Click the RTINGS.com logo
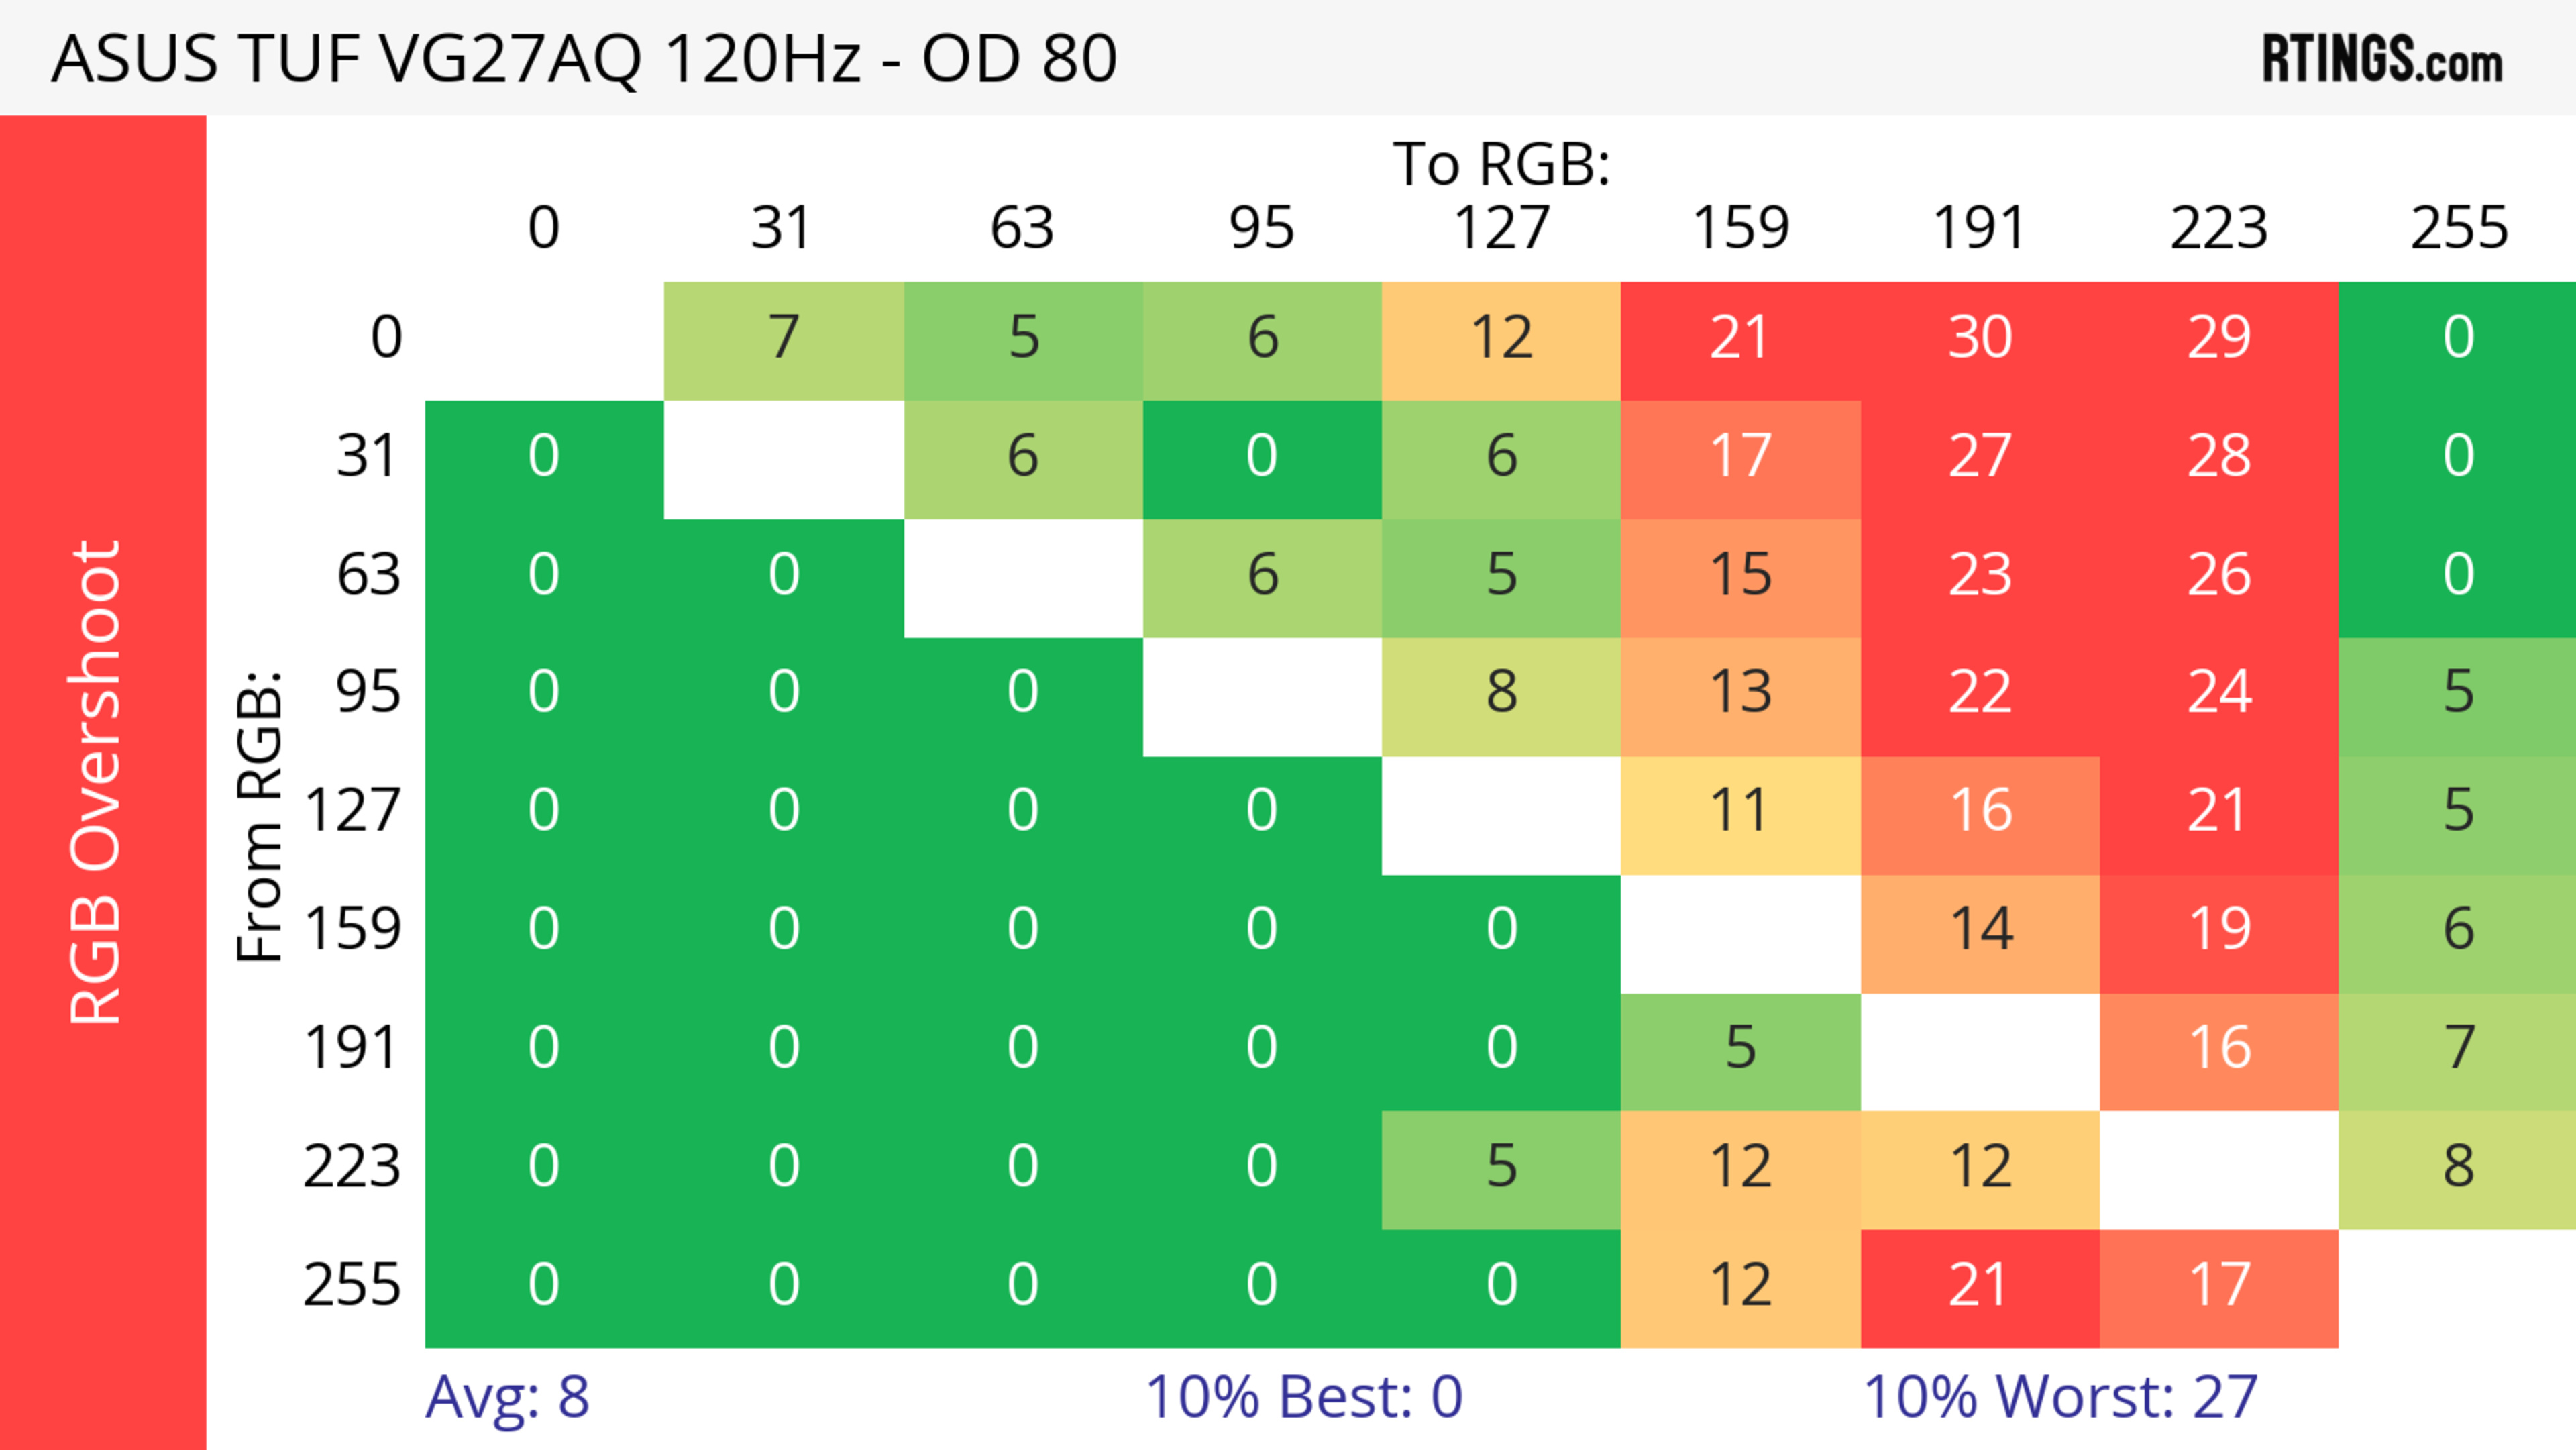2576x1450 pixels. coord(2382,58)
